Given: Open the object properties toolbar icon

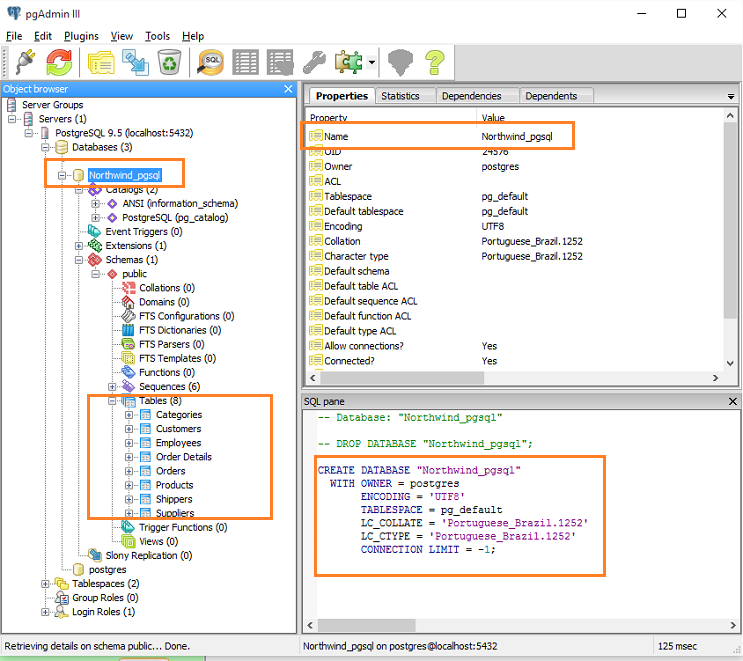Looking at the screenshot, I should click(x=101, y=62).
